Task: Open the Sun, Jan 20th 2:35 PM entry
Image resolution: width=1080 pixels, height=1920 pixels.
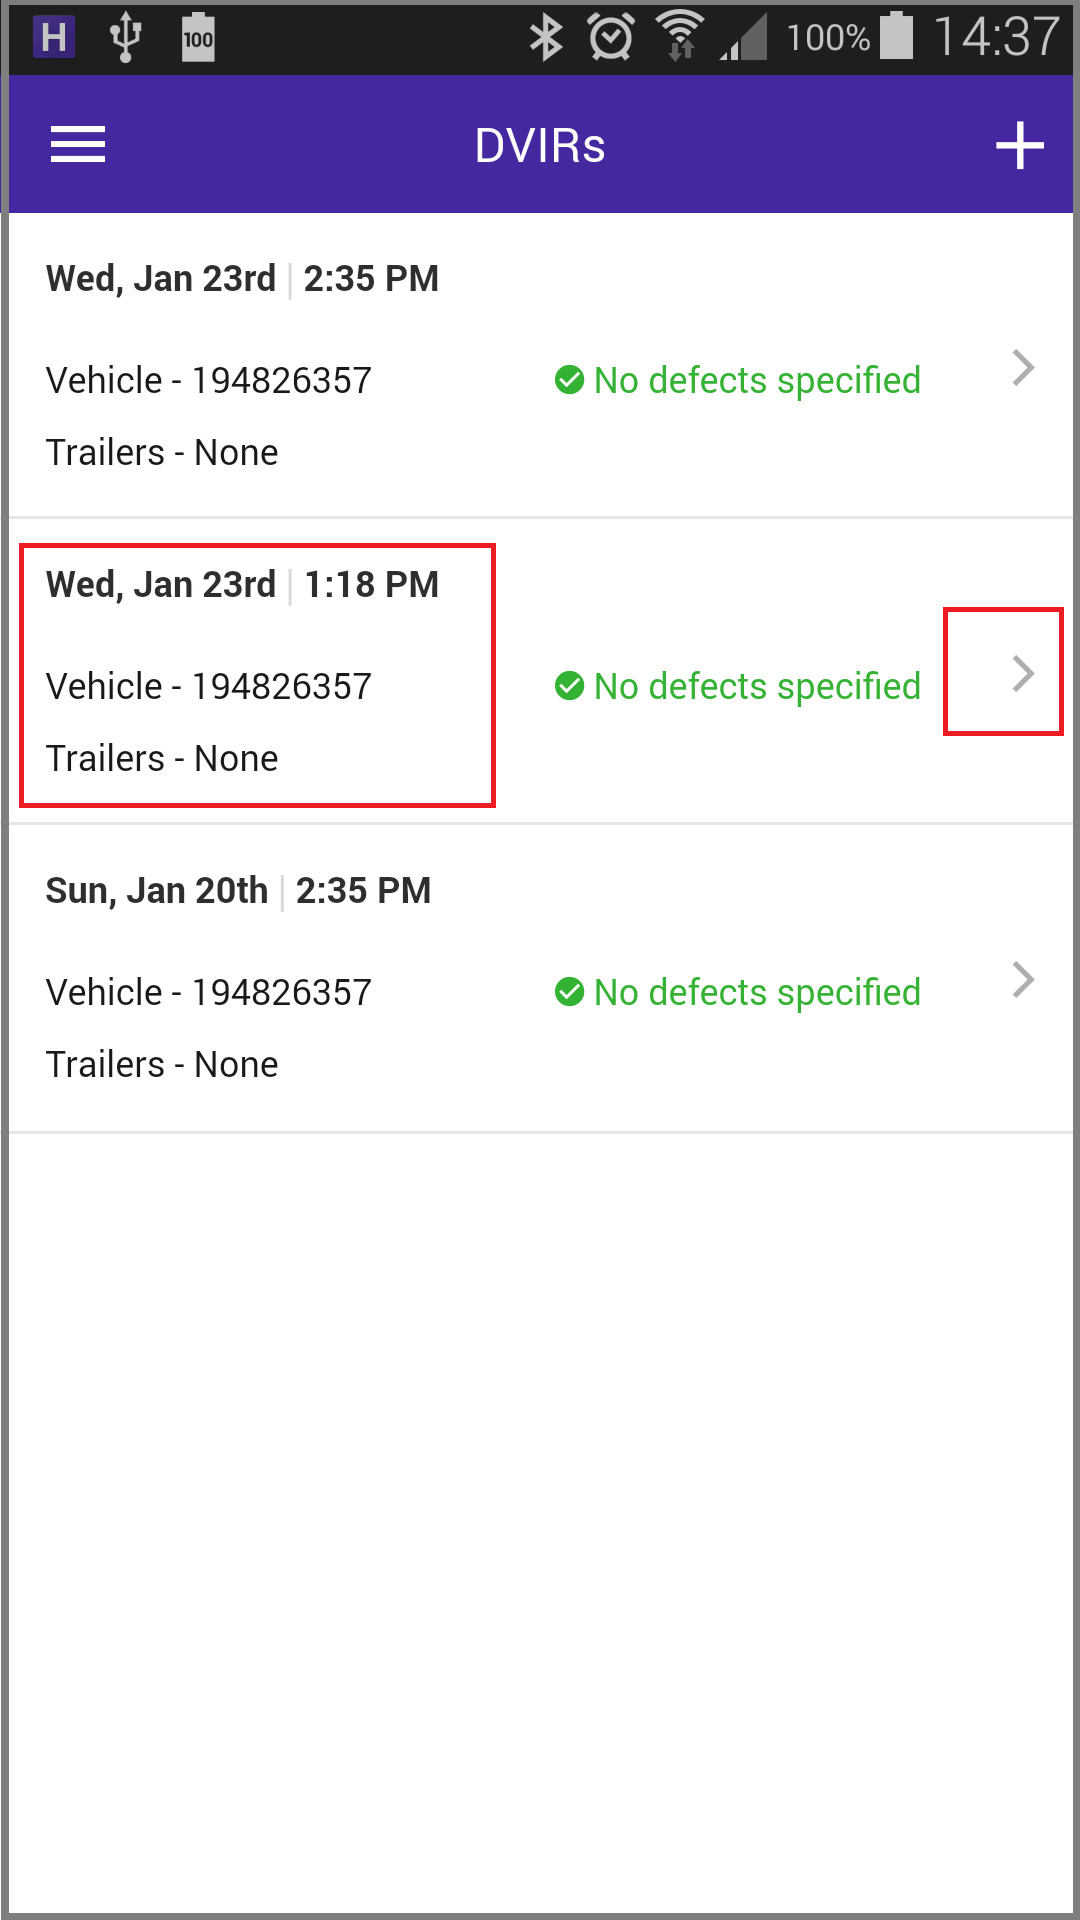Action: (x=540, y=979)
